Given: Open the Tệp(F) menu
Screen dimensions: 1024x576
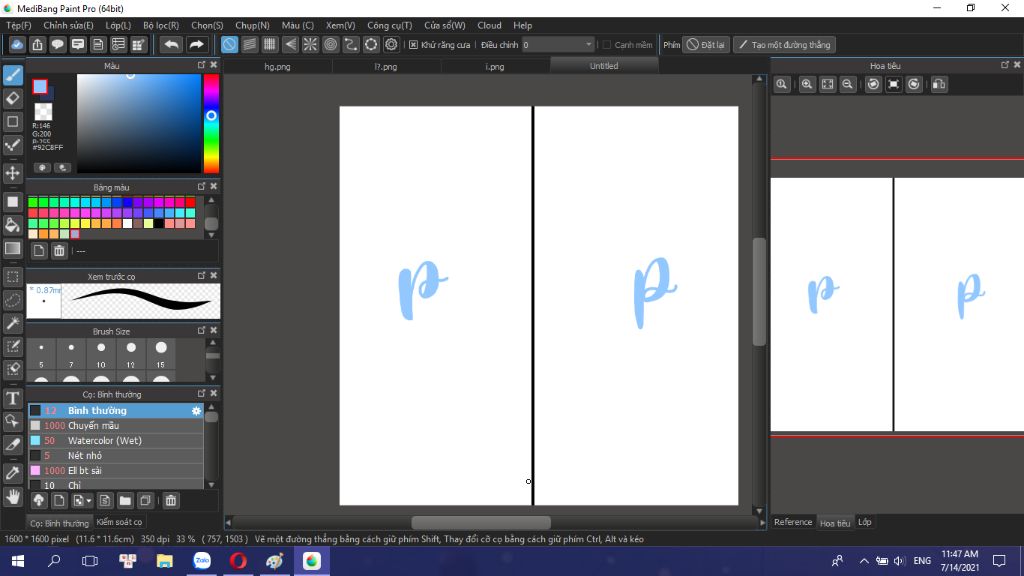Looking at the screenshot, I should [19, 25].
